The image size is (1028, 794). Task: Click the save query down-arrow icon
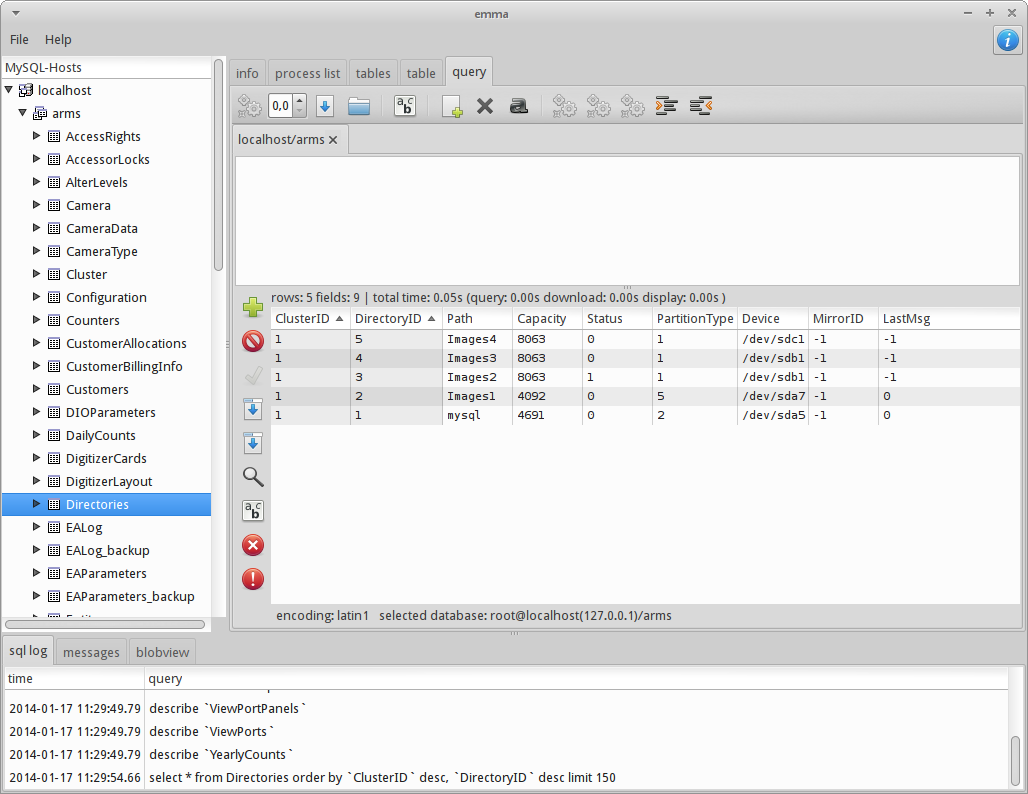325,106
